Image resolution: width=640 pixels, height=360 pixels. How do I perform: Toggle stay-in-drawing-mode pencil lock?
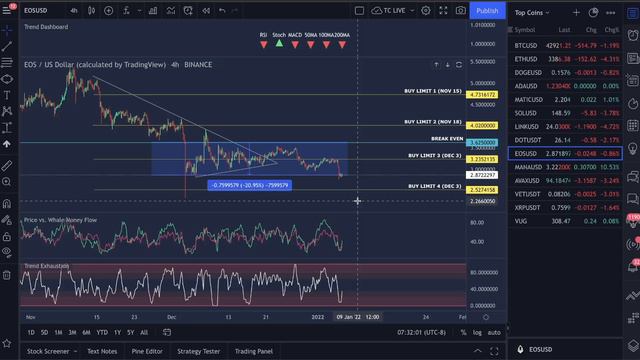coord(7,220)
